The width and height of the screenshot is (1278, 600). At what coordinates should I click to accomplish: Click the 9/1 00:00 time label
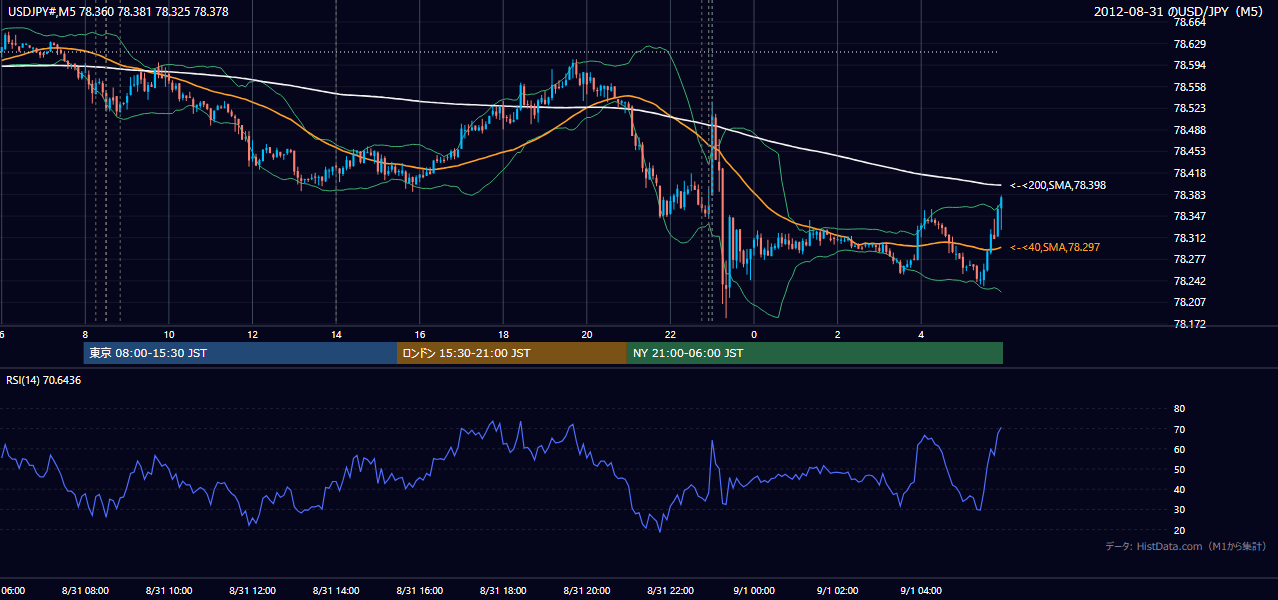pos(754,591)
